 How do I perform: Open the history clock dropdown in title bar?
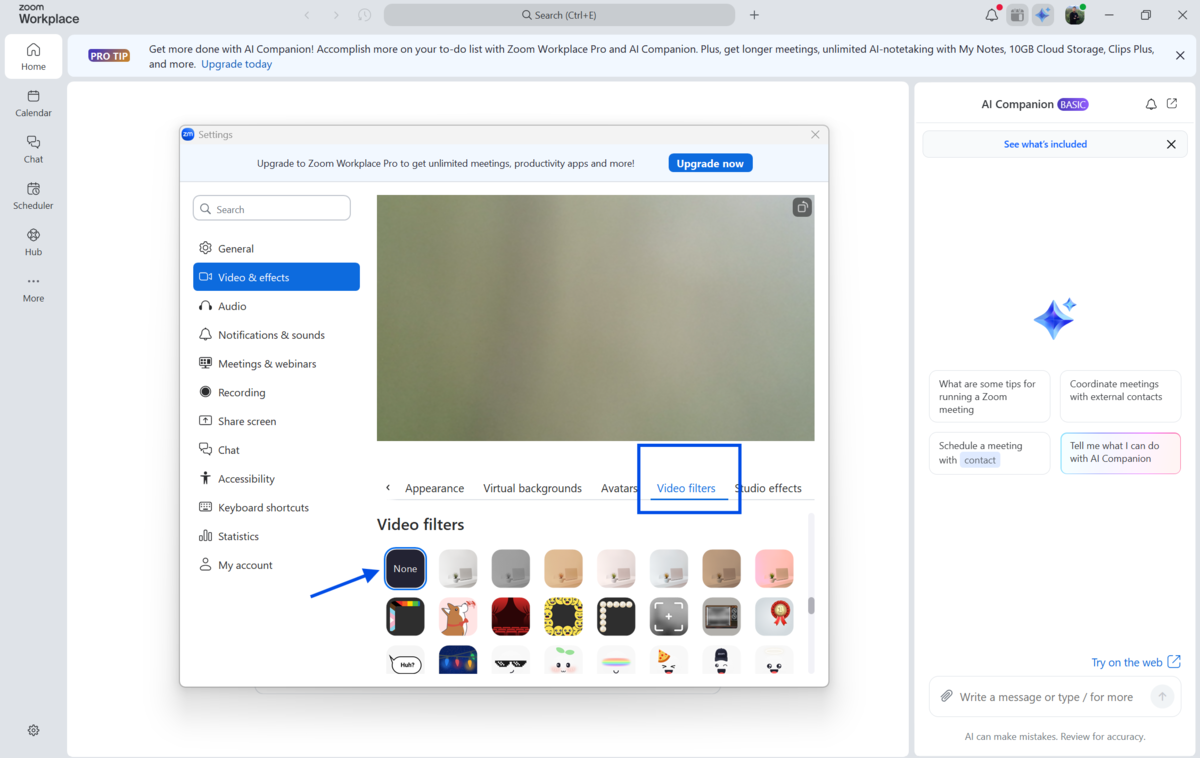(365, 15)
